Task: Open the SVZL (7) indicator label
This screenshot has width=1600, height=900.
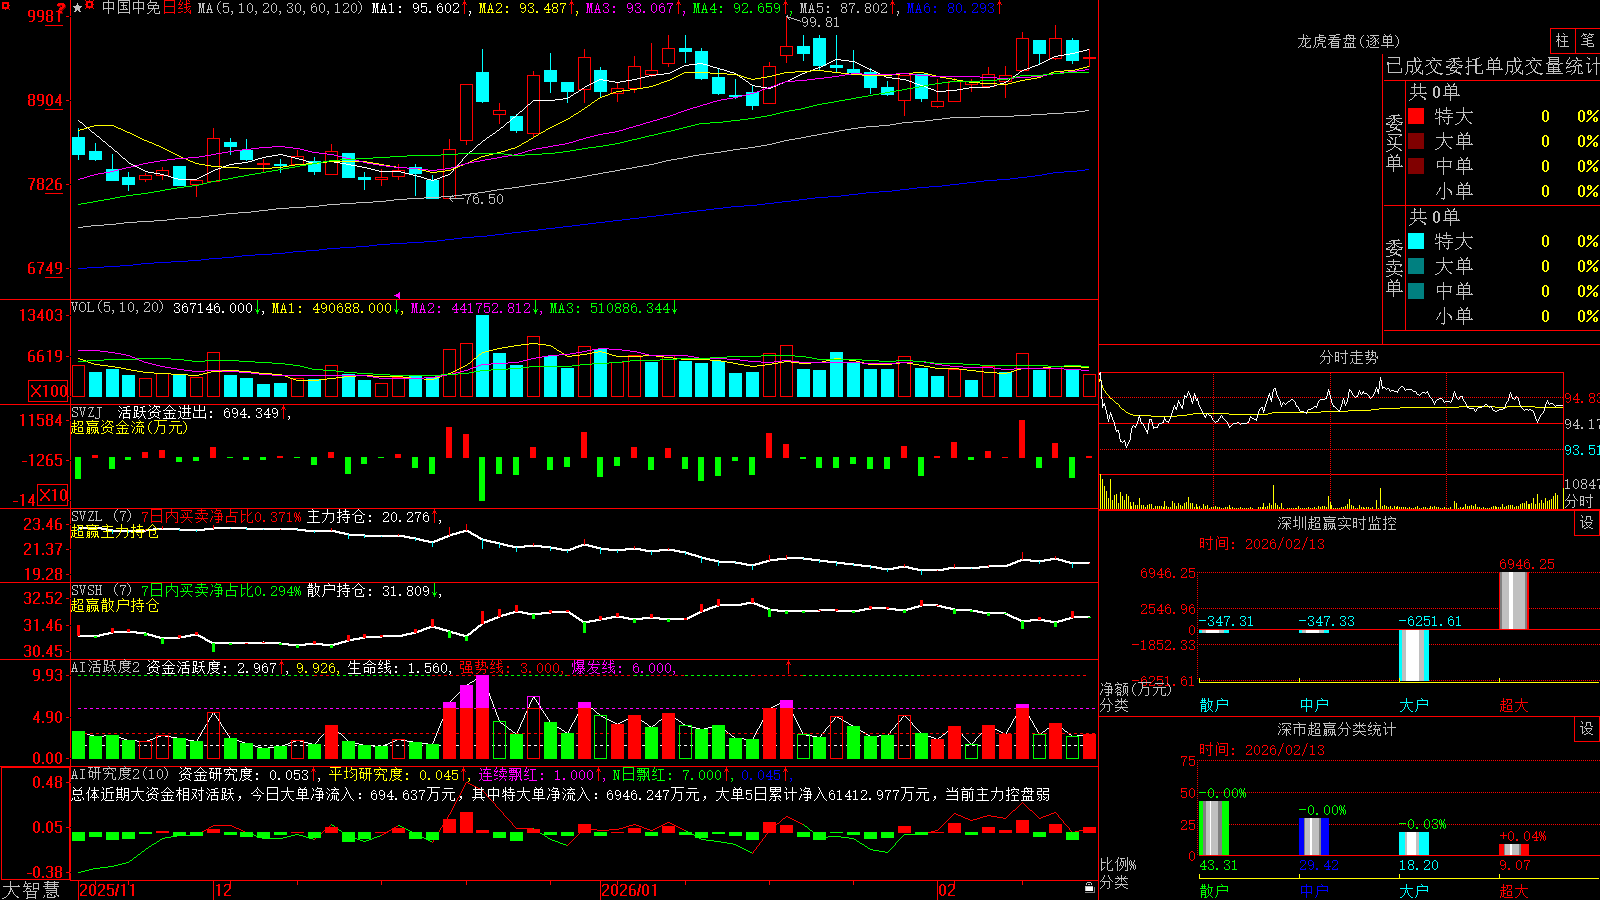Action: tap(101, 517)
